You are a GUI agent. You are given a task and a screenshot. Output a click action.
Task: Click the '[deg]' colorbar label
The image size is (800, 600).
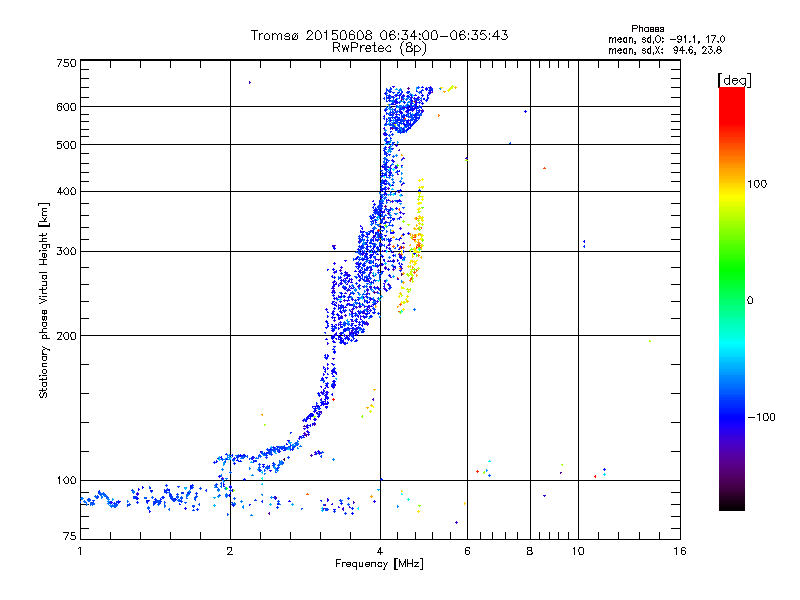tap(734, 80)
